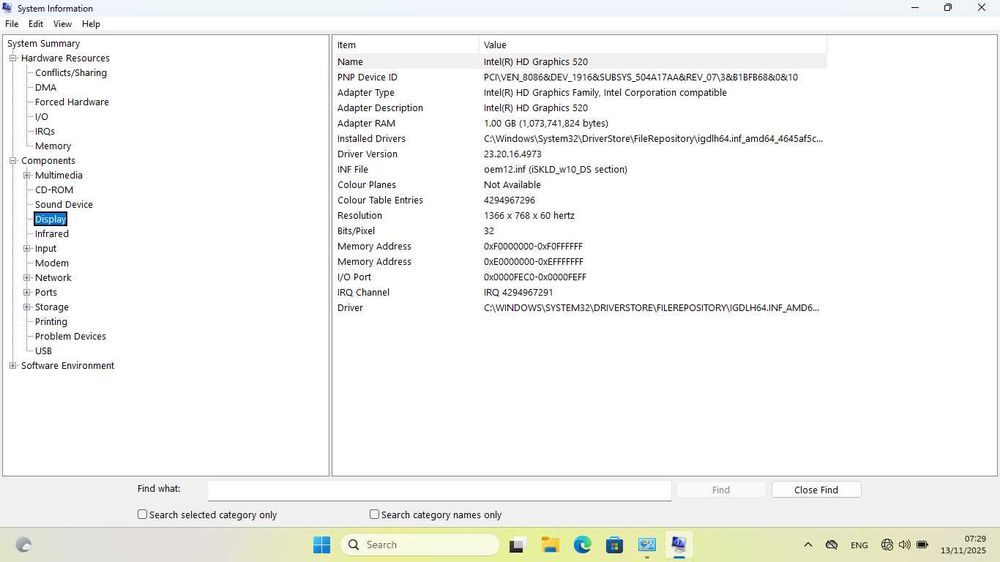This screenshot has height=562, width=1000.
Task: Collapse the Components node
Action: [13, 161]
